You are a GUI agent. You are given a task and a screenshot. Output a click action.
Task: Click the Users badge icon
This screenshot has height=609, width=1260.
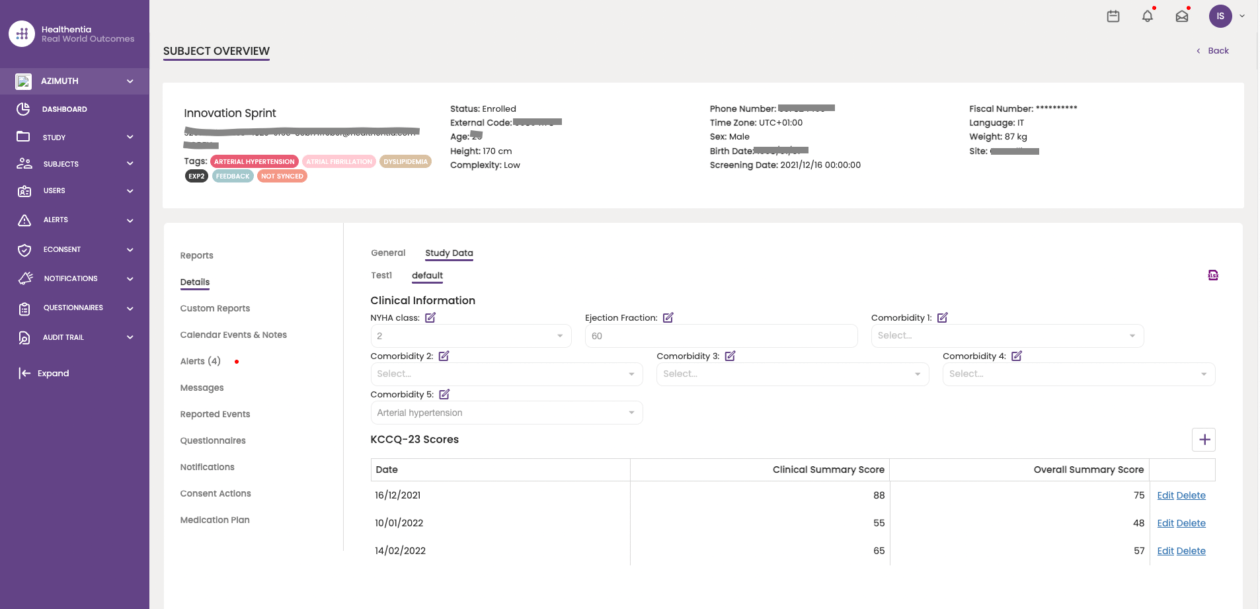click(x=24, y=191)
